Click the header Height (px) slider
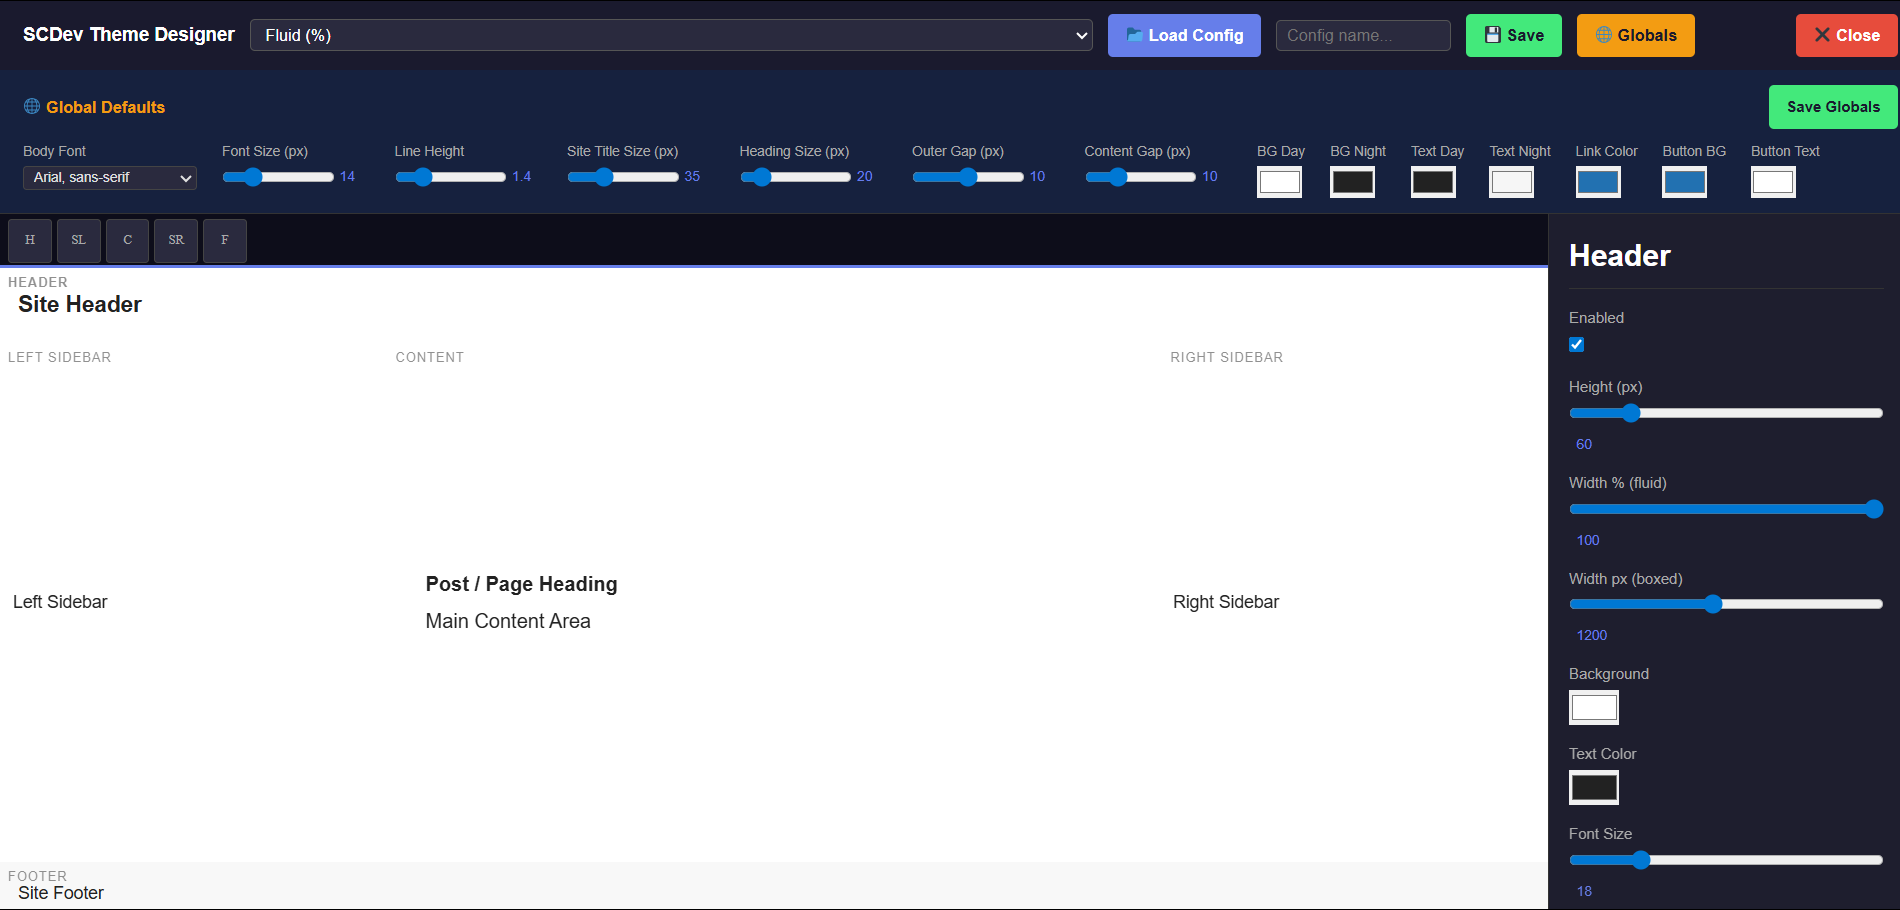The width and height of the screenshot is (1900, 910). point(1725,413)
